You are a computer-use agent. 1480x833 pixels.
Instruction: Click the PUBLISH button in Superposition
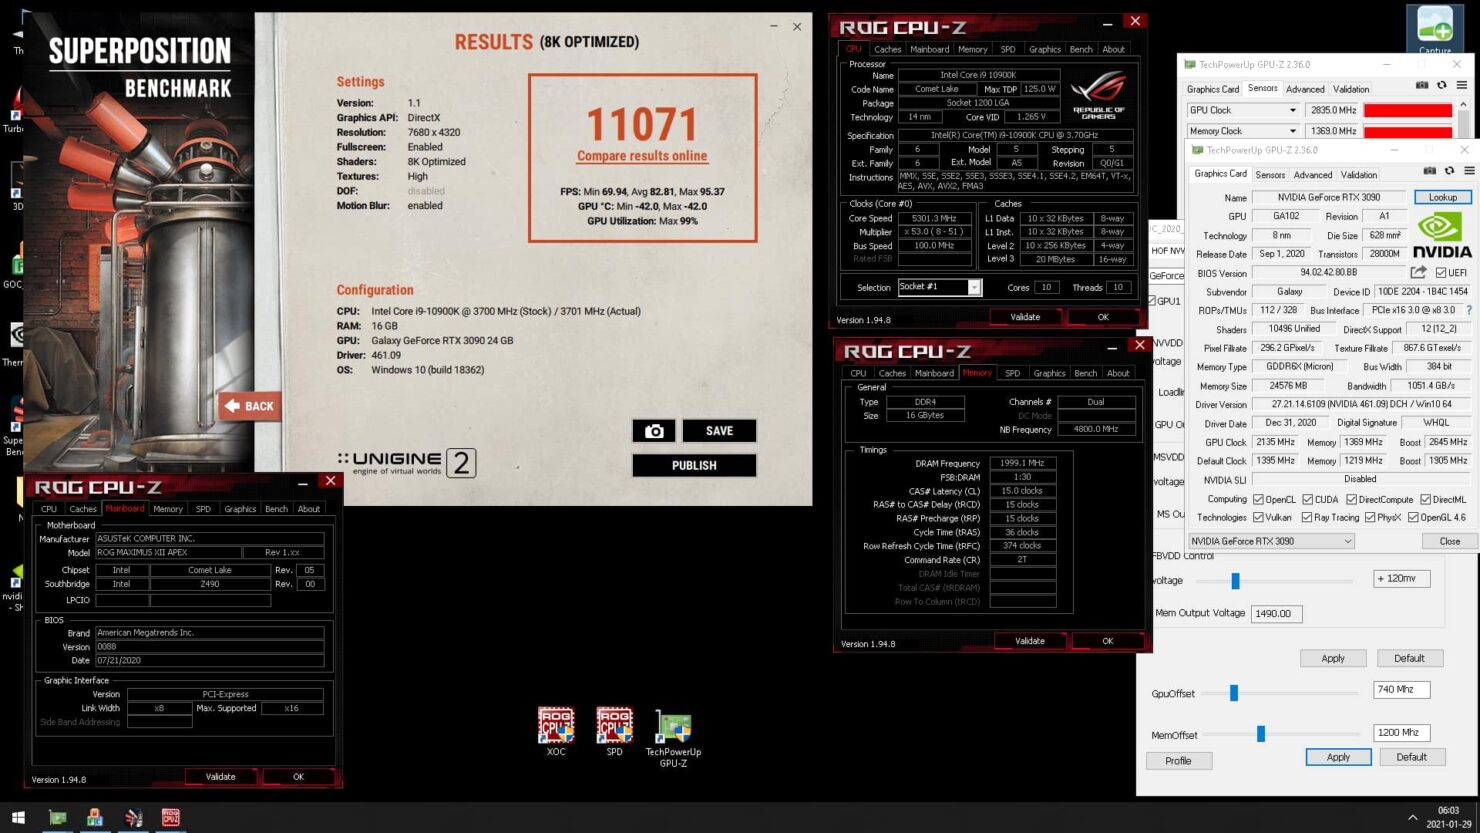point(694,465)
